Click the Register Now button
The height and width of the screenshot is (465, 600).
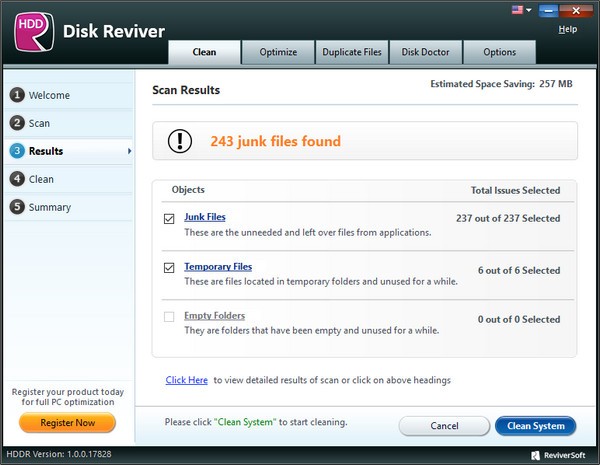coord(67,423)
